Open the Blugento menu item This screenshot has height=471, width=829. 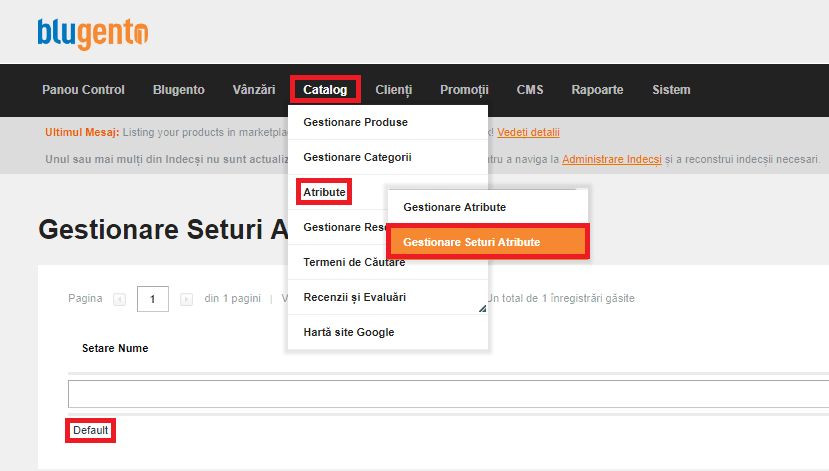(x=179, y=90)
